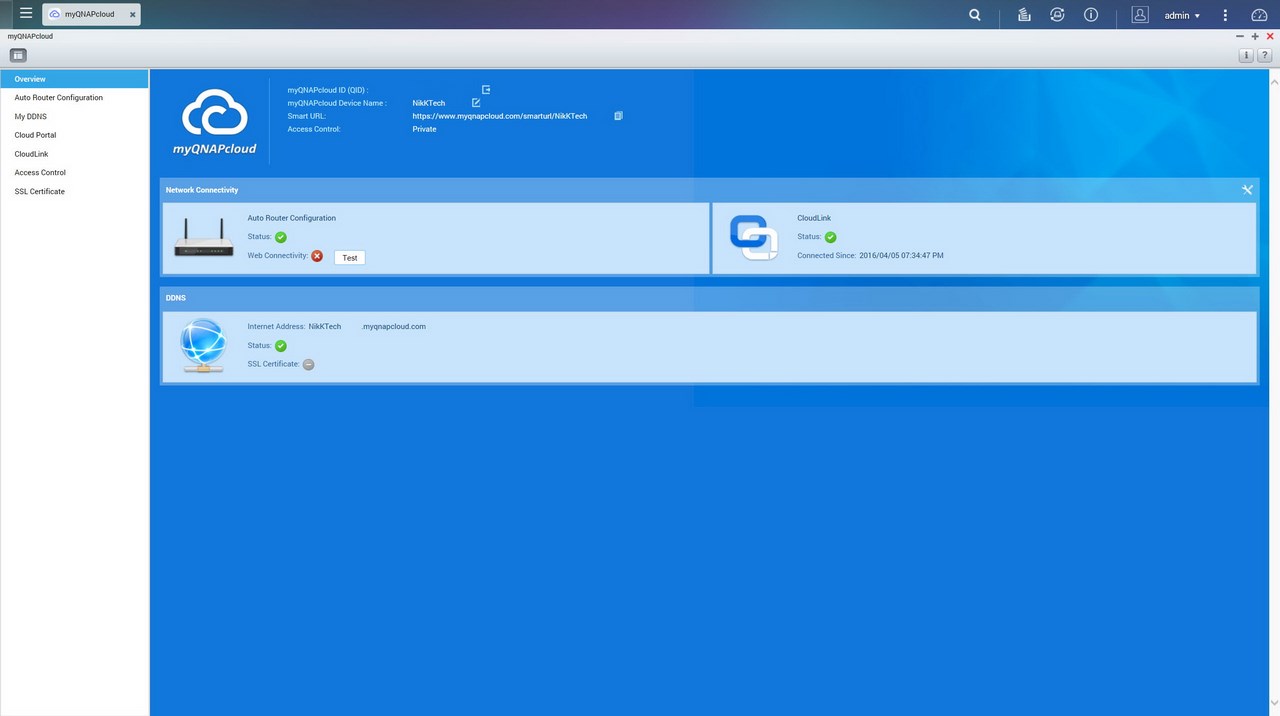Viewport: 1280px width, 716px height.
Task: Open Access Control settings
Action: coord(74,172)
